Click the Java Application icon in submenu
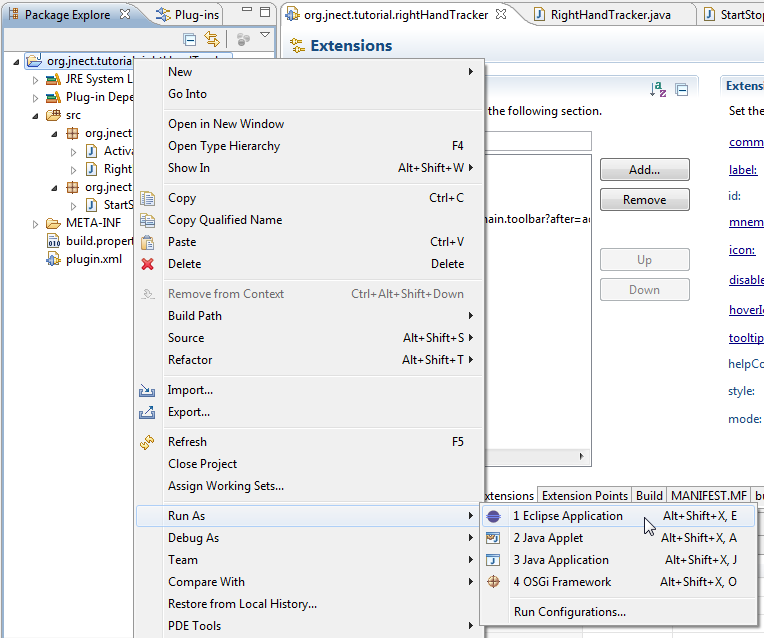The image size is (764, 638). (493, 560)
